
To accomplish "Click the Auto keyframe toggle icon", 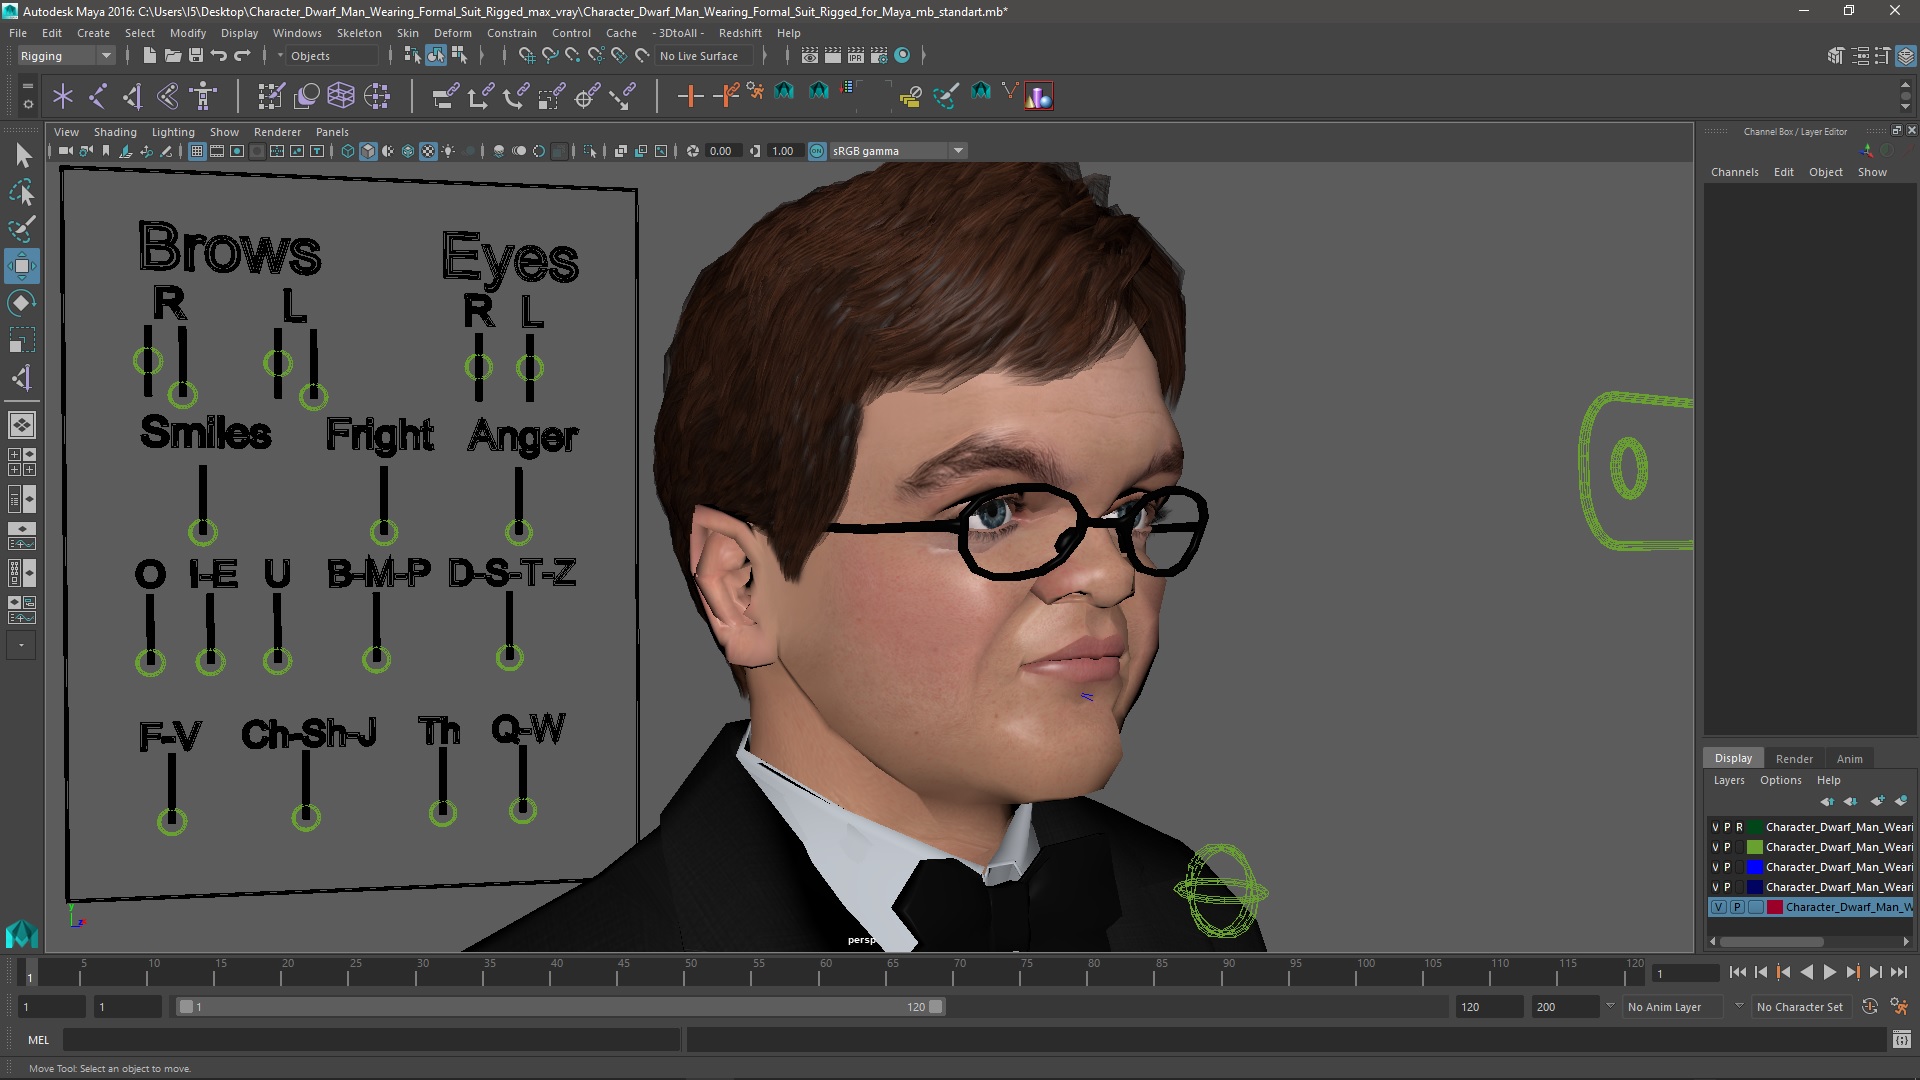I will 1869,1007.
